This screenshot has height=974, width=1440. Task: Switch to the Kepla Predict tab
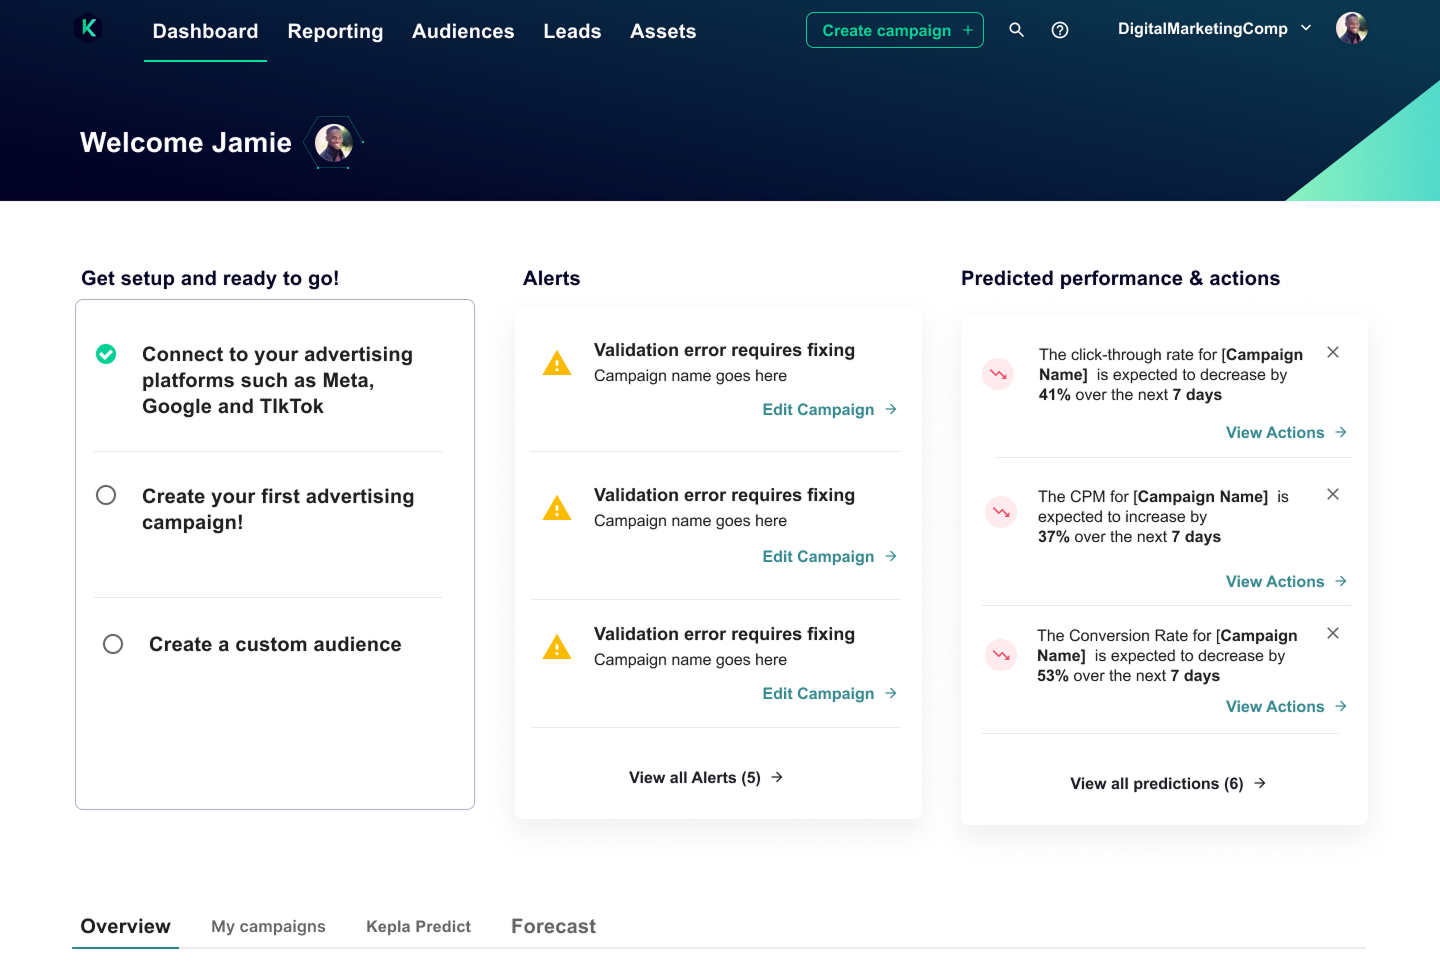click(x=418, y=926)
